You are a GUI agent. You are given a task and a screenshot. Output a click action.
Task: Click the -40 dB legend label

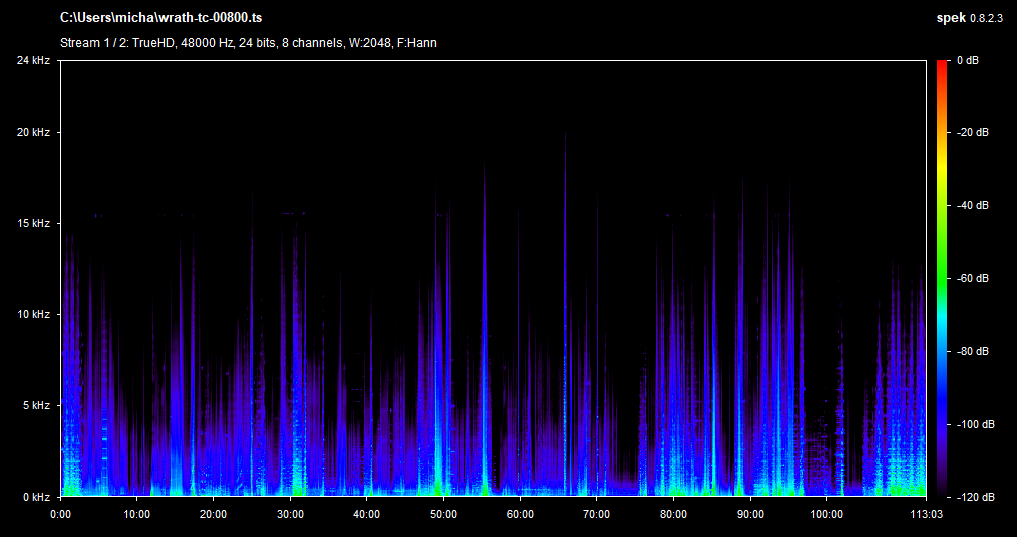[x=972, y=206]
